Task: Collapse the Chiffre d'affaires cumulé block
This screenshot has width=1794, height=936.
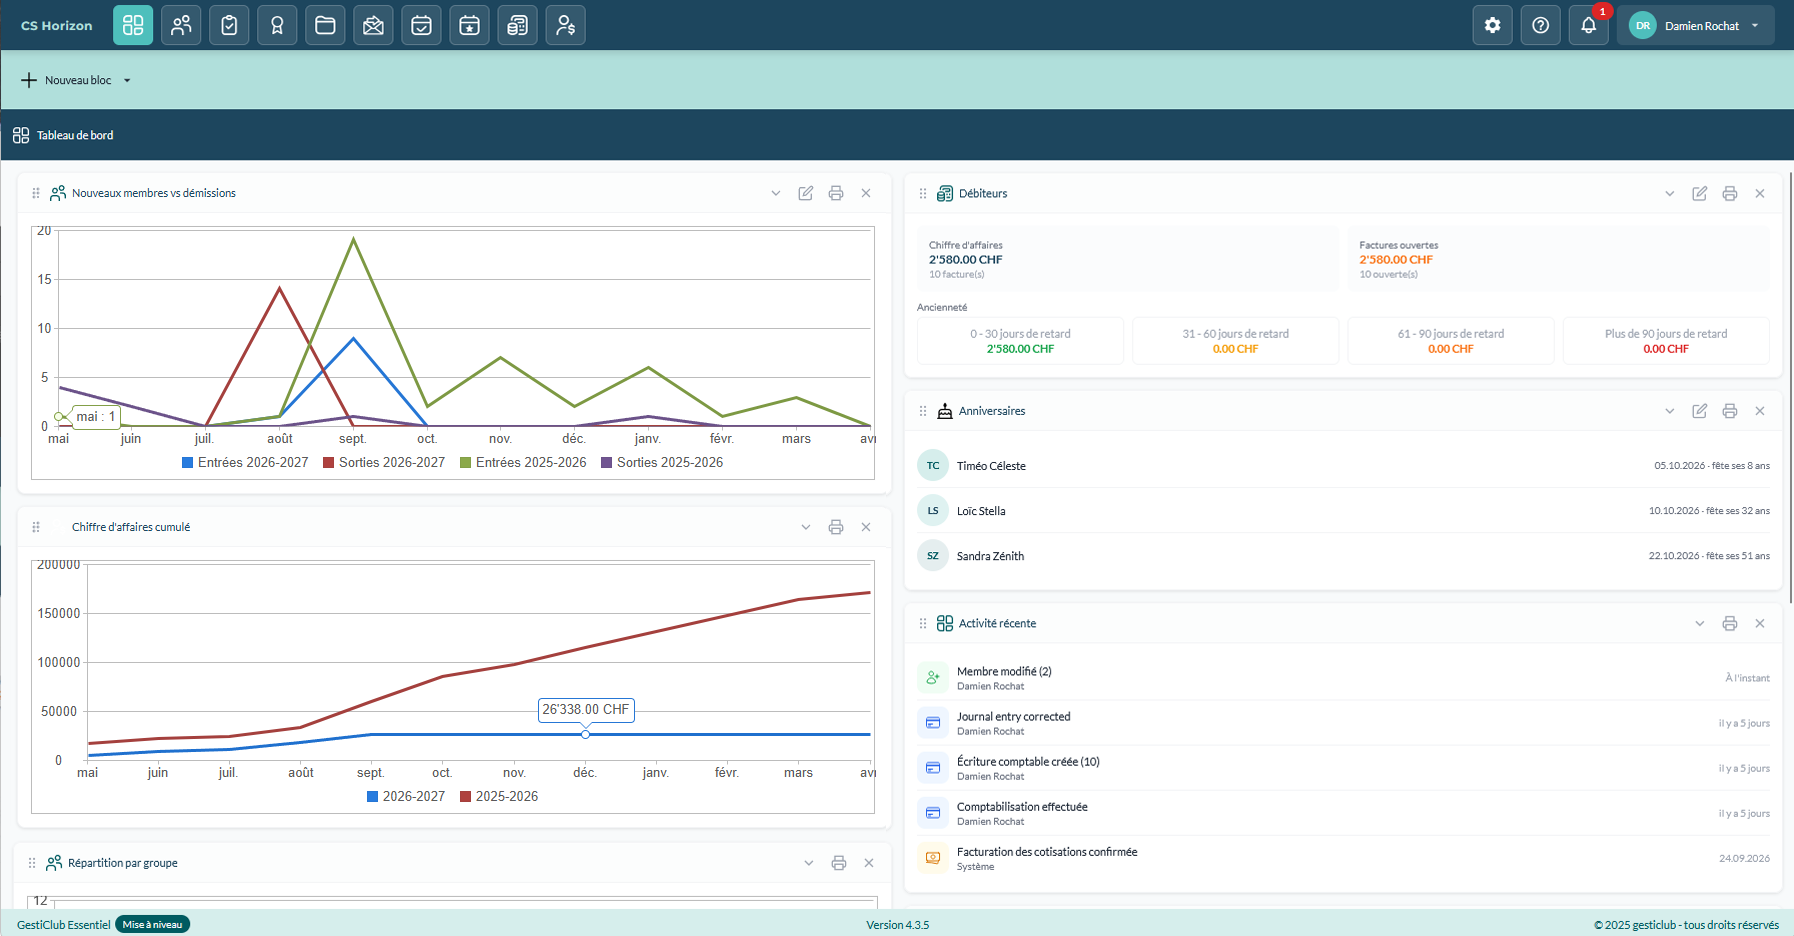Action: click(x=806, y=527)
